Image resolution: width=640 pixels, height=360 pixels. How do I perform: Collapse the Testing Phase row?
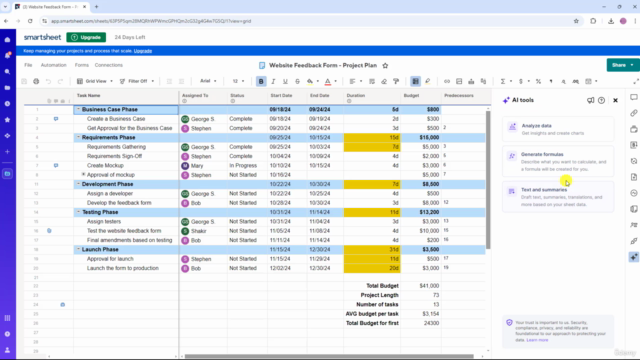pos(78,212)
